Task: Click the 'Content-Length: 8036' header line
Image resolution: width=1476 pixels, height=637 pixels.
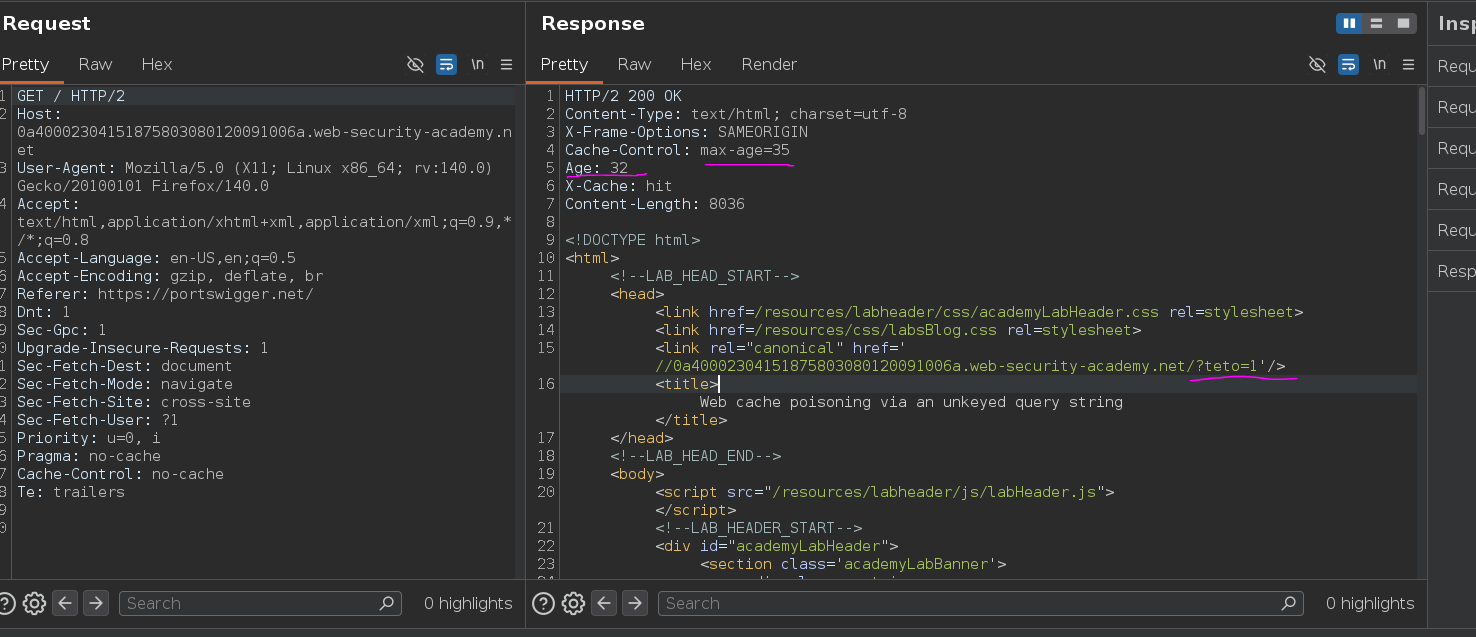Action: [x=654, y=204]
